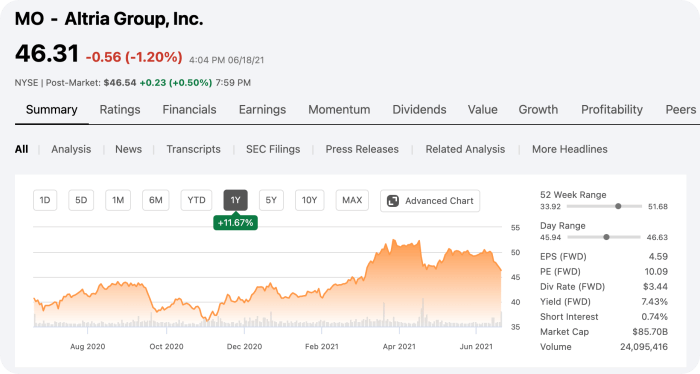Switch chart to 5D range
The height and width of the screenshot is (374, 700).
pyautogui.click(x=81, y=200)
